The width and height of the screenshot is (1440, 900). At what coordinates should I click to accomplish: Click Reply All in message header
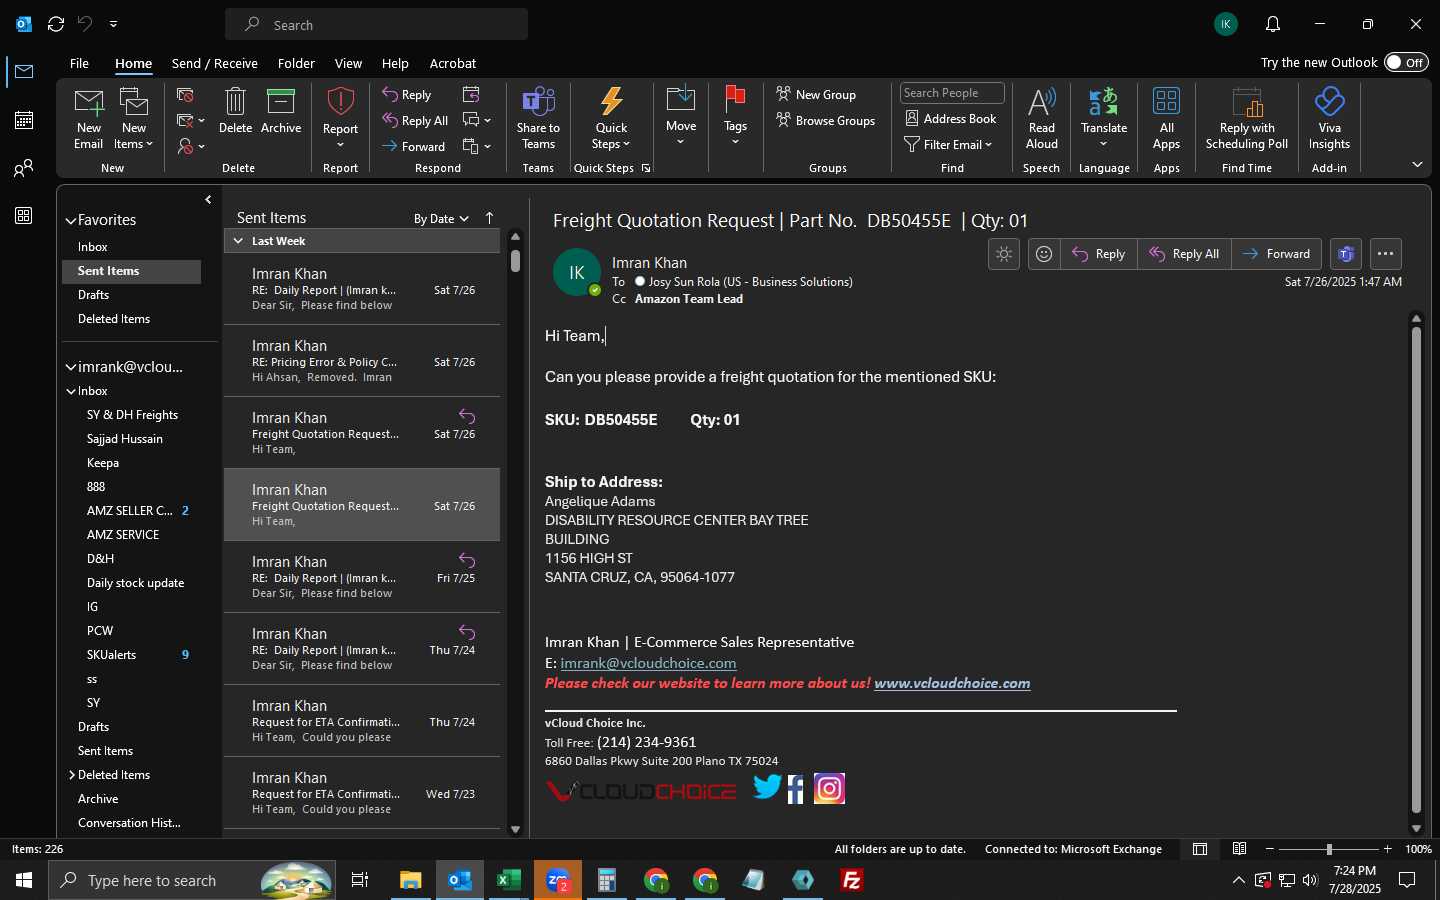[x=1184, y=254]
